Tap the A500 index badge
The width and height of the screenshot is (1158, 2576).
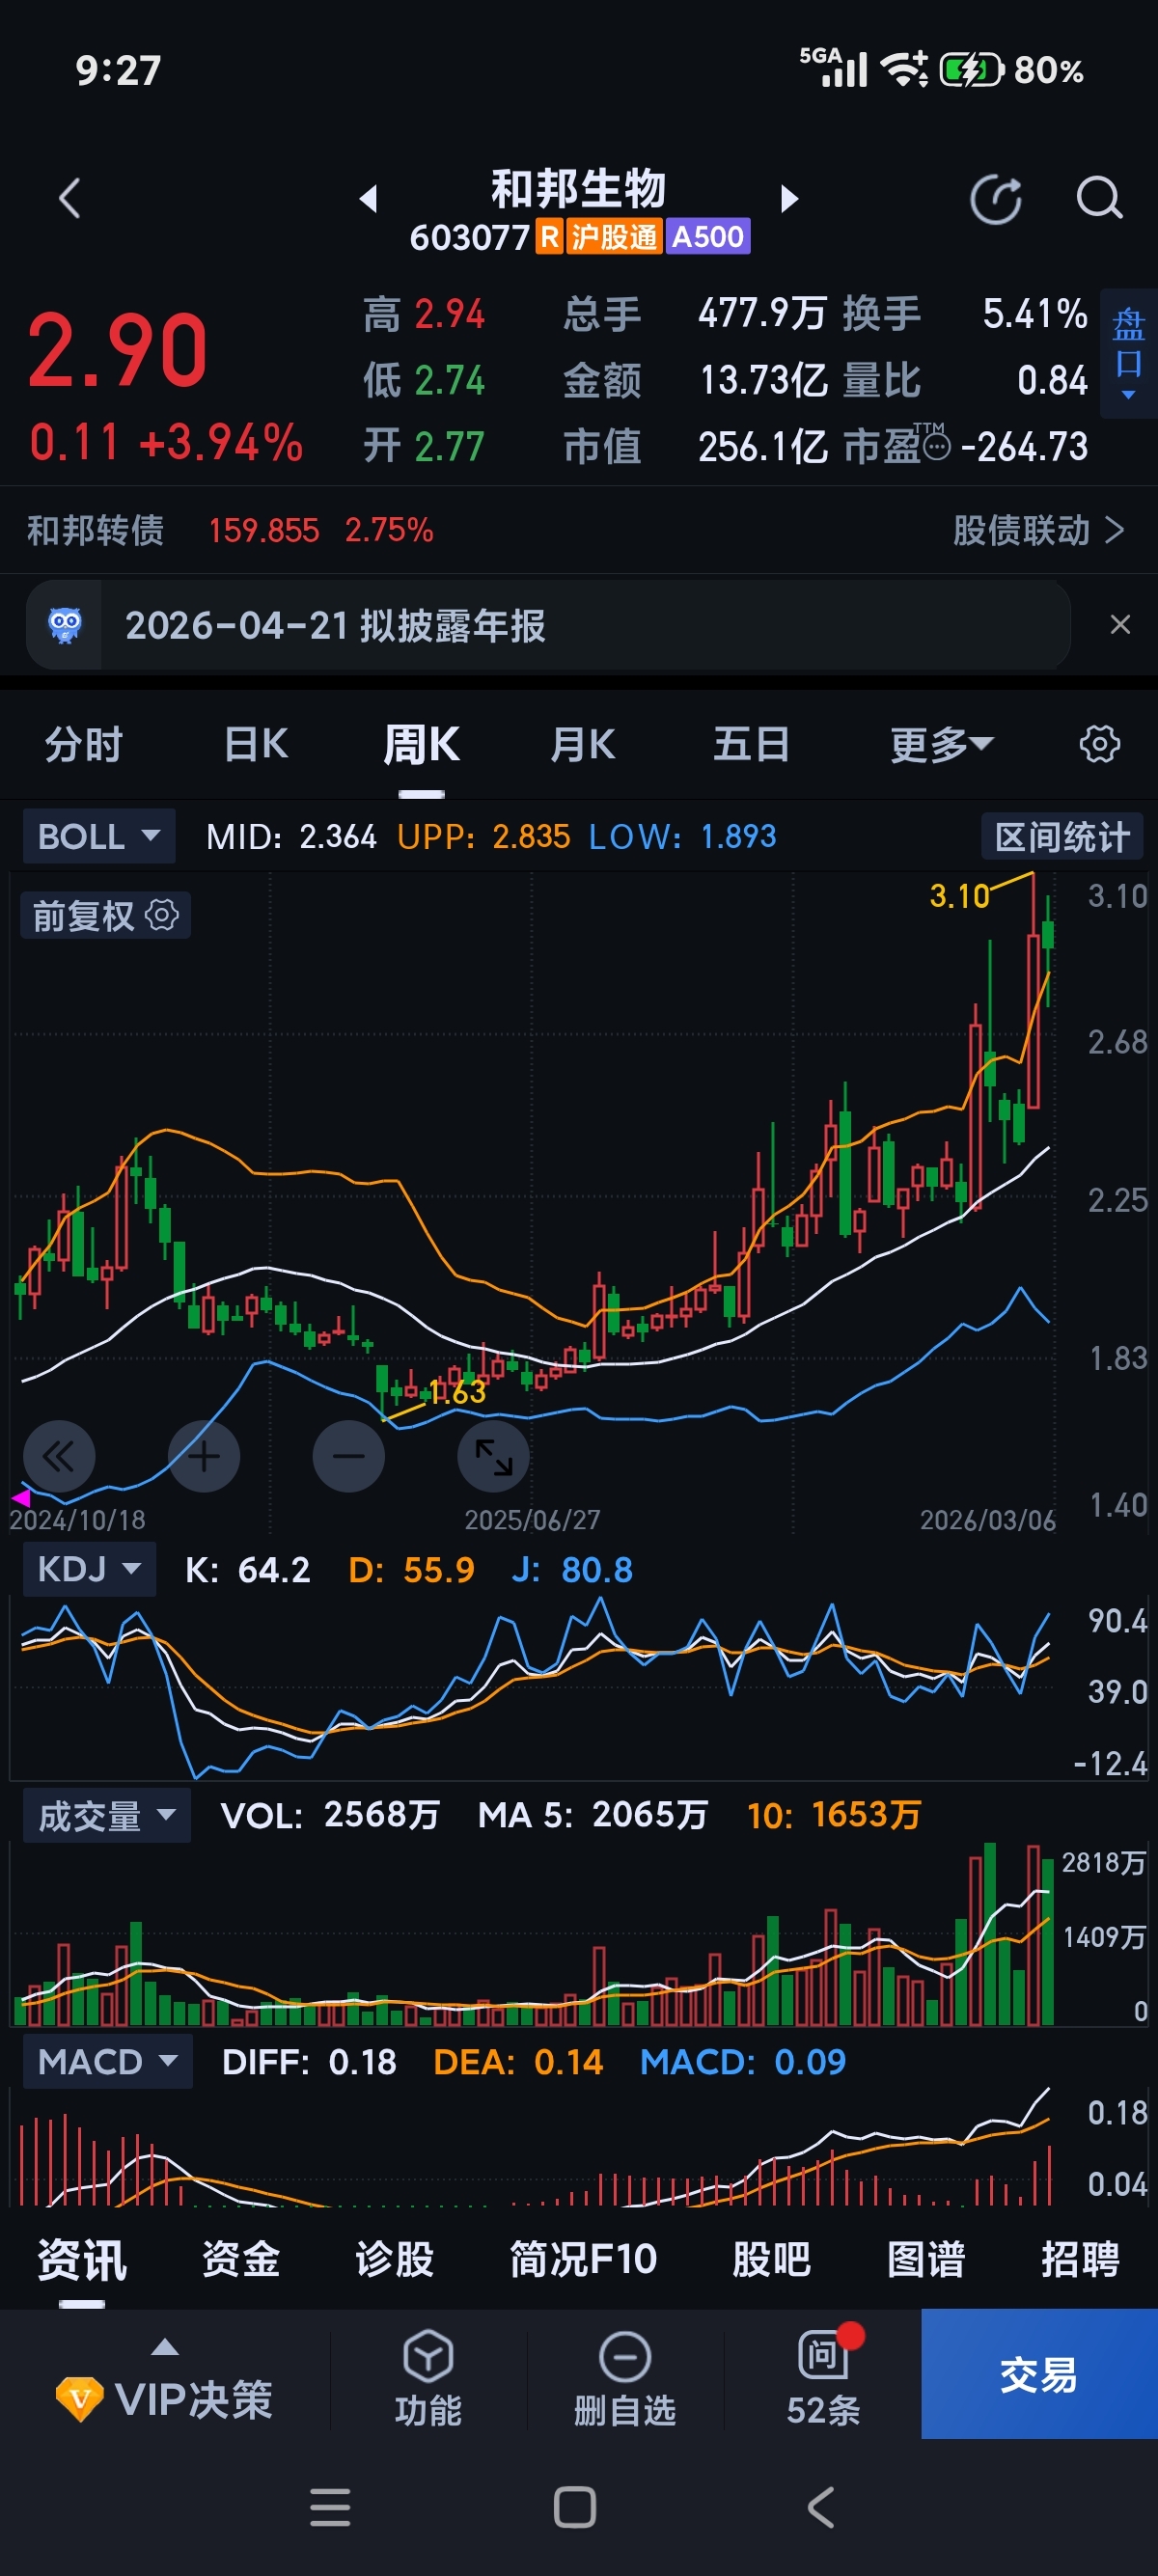tap(708, 237)
